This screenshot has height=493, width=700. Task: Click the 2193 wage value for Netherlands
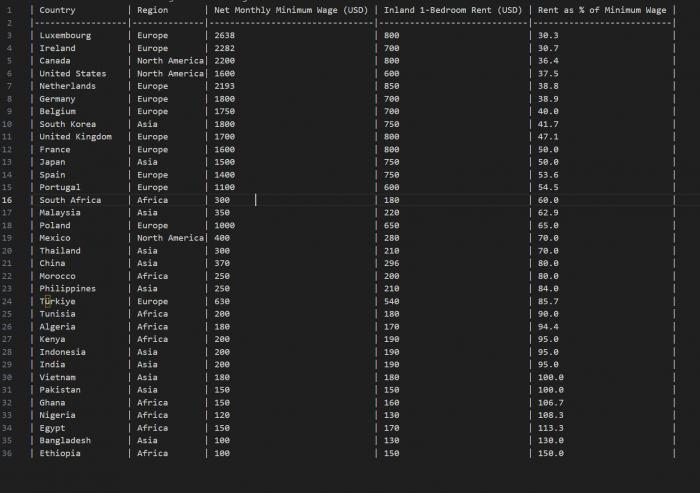tap(225, 86)
